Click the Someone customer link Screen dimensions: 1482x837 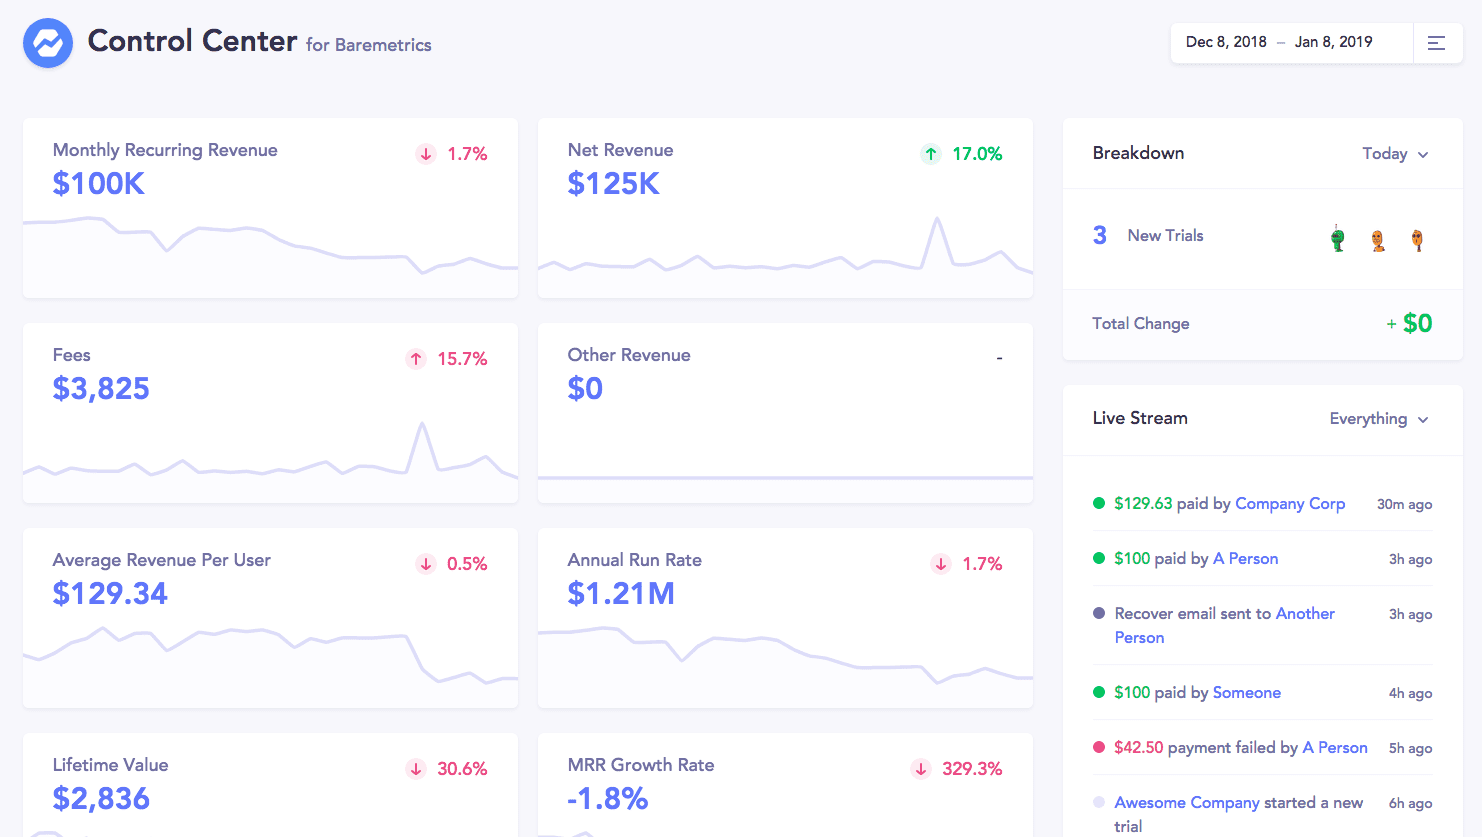[x=1246, y=693]
